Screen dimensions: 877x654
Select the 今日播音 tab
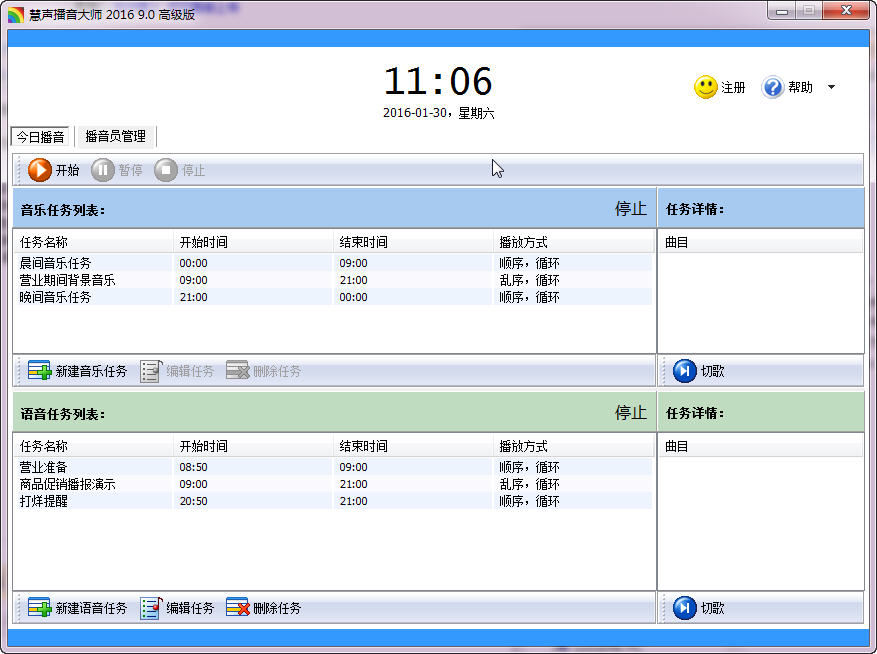click(x=41, y=137)
